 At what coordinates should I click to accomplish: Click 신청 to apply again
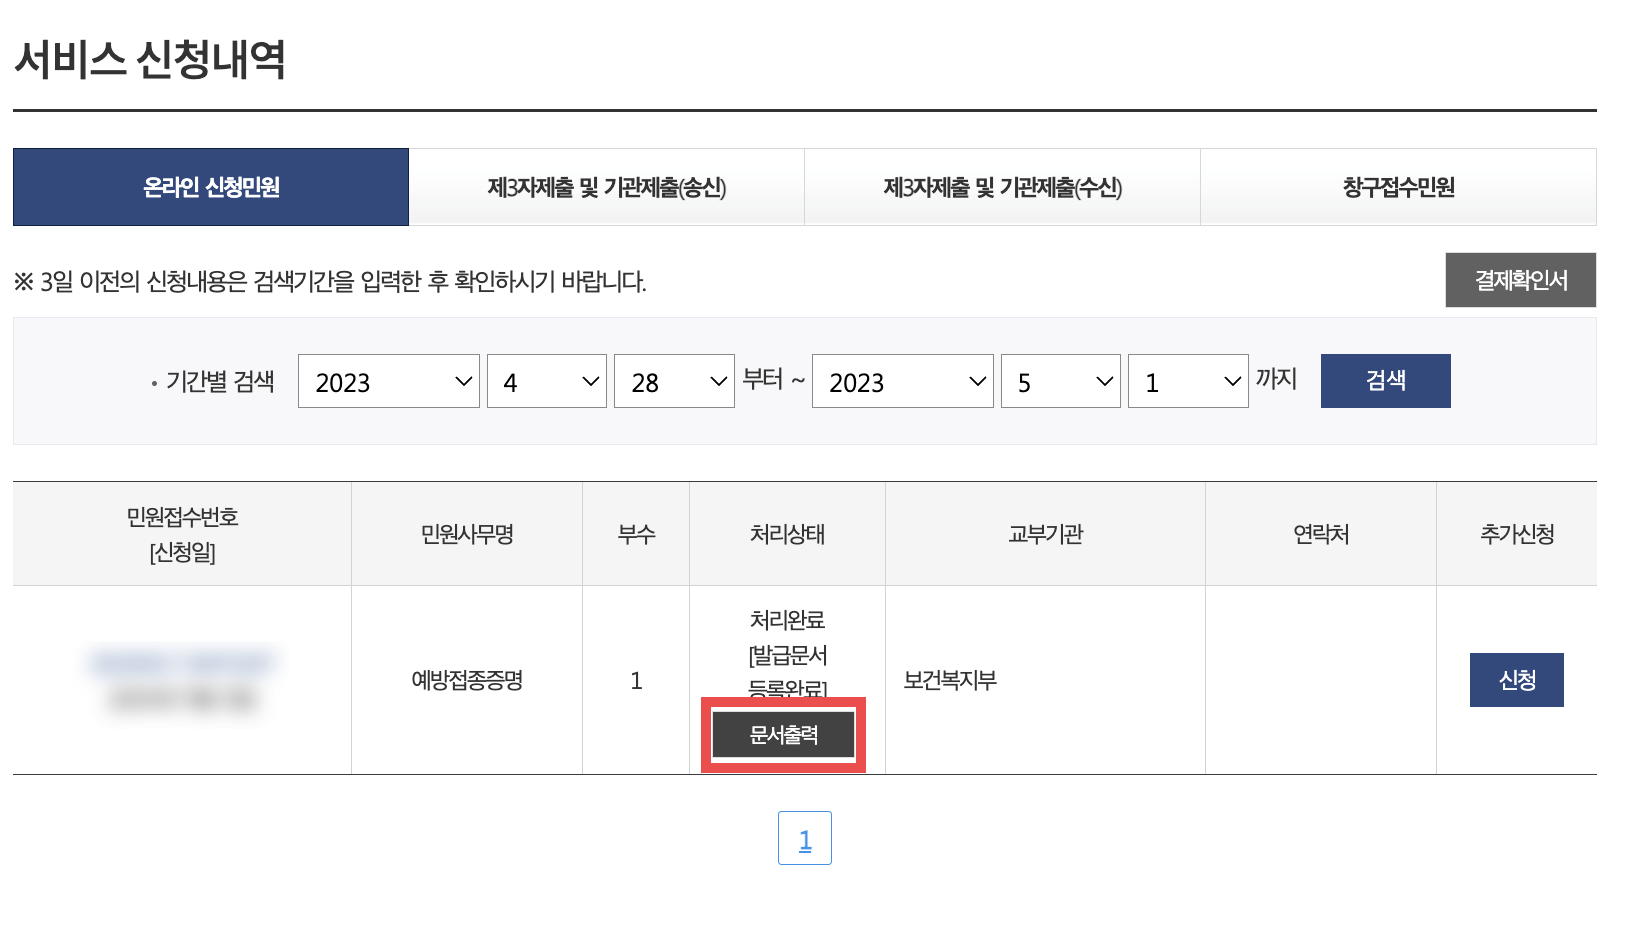(x=1516, y=679)
